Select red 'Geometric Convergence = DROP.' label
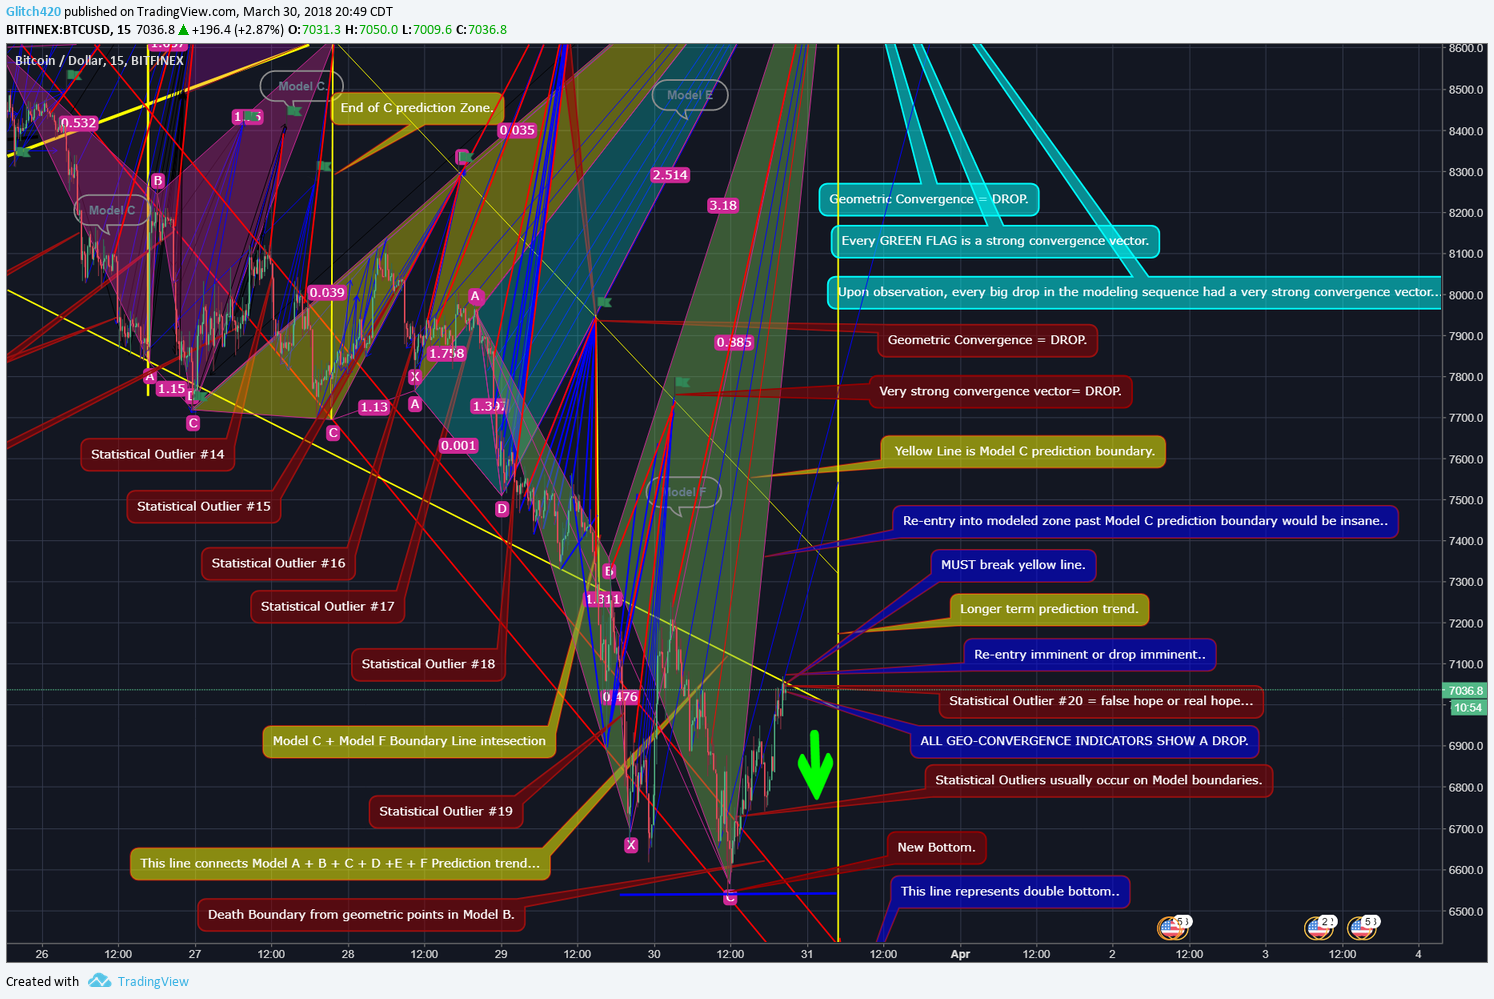Image resolution: width=1494 pixels, height=999 pixels. 987,340
